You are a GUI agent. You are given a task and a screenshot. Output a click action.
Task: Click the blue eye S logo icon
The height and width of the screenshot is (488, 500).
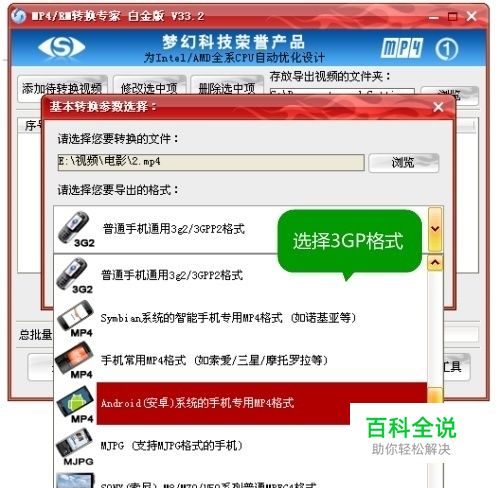(x=62, y=47)
